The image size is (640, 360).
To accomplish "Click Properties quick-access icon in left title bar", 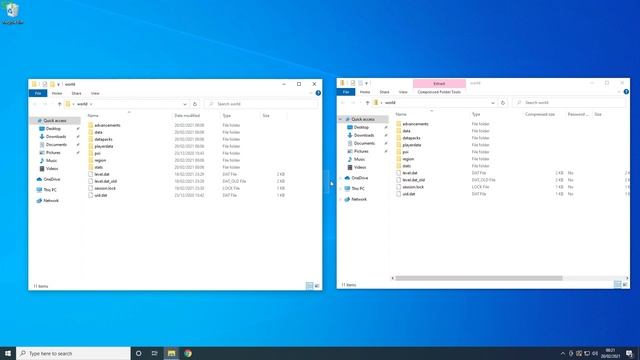I will click(45, 84).
